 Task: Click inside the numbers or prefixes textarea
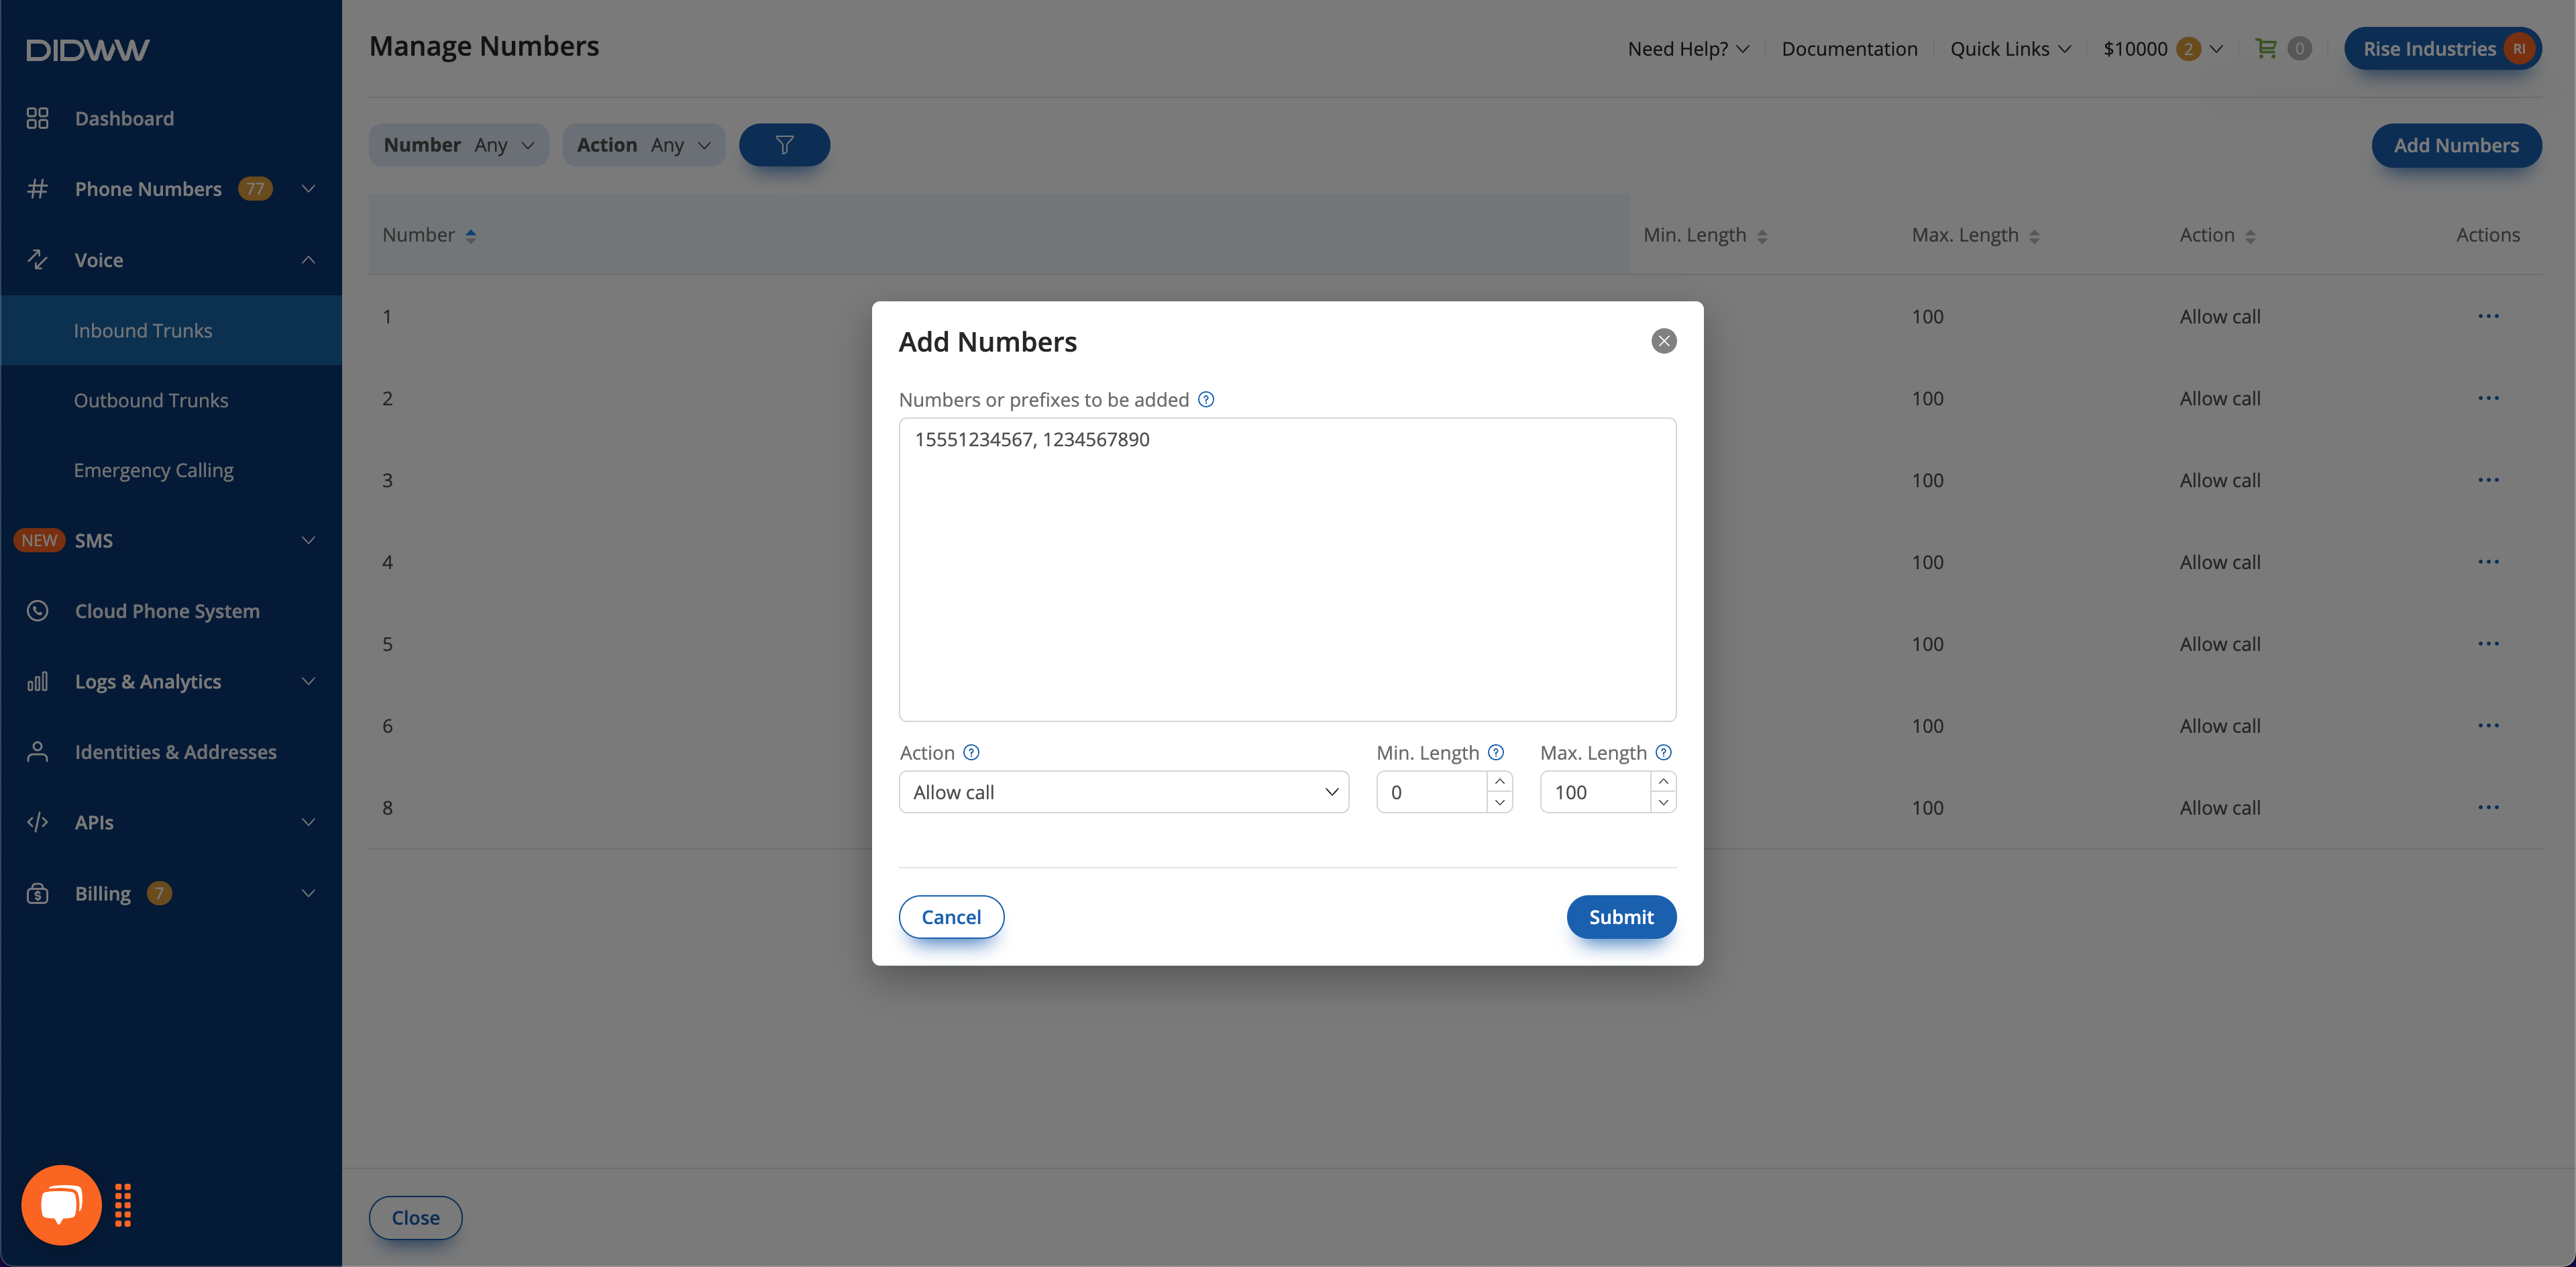(x=1286, y=570)
